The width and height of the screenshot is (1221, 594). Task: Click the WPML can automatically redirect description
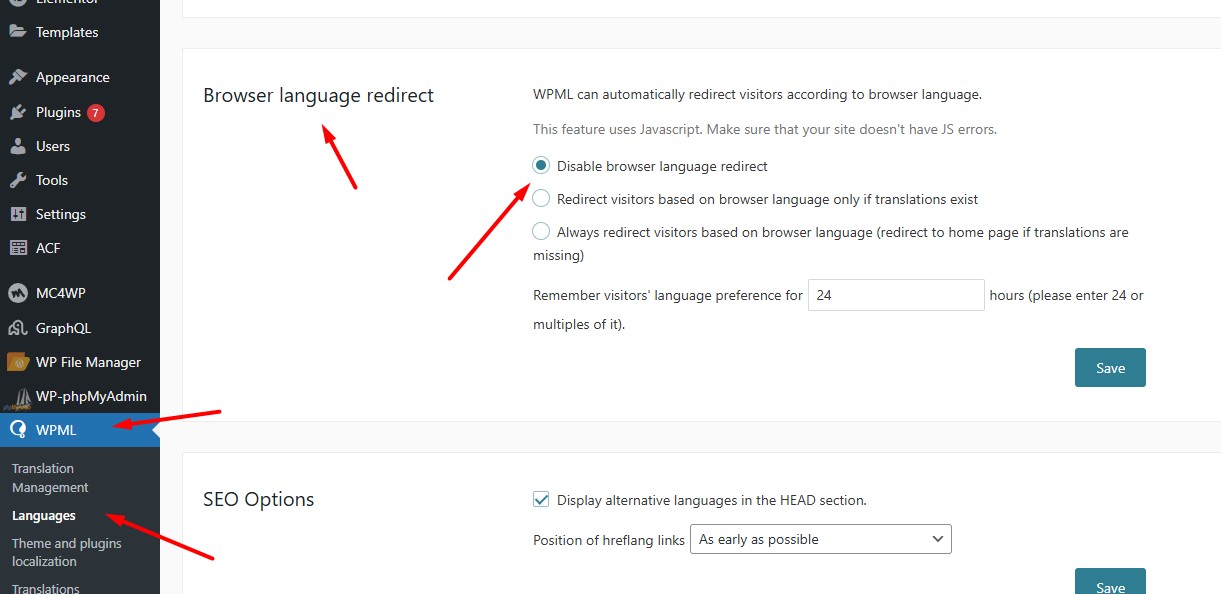pyautogui.click(x=757, y=95)
